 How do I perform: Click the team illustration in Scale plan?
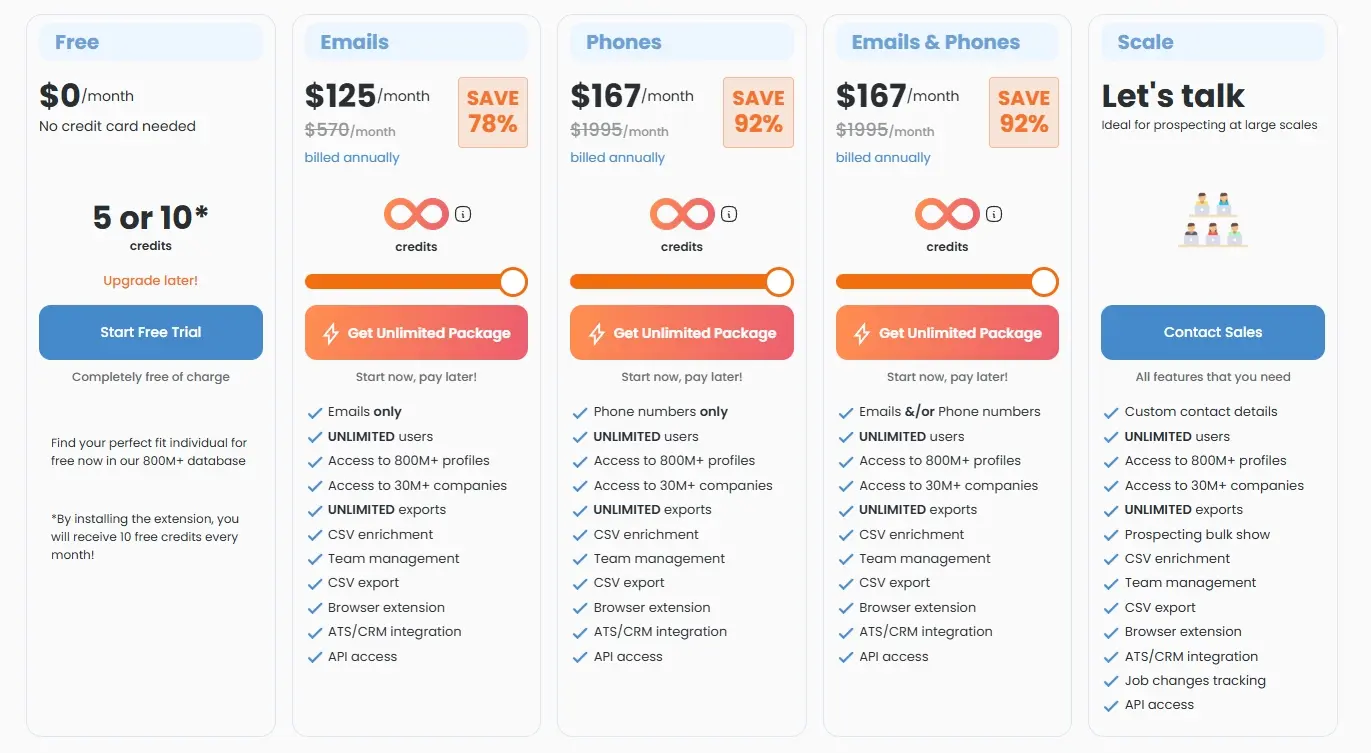[1213, 220]
